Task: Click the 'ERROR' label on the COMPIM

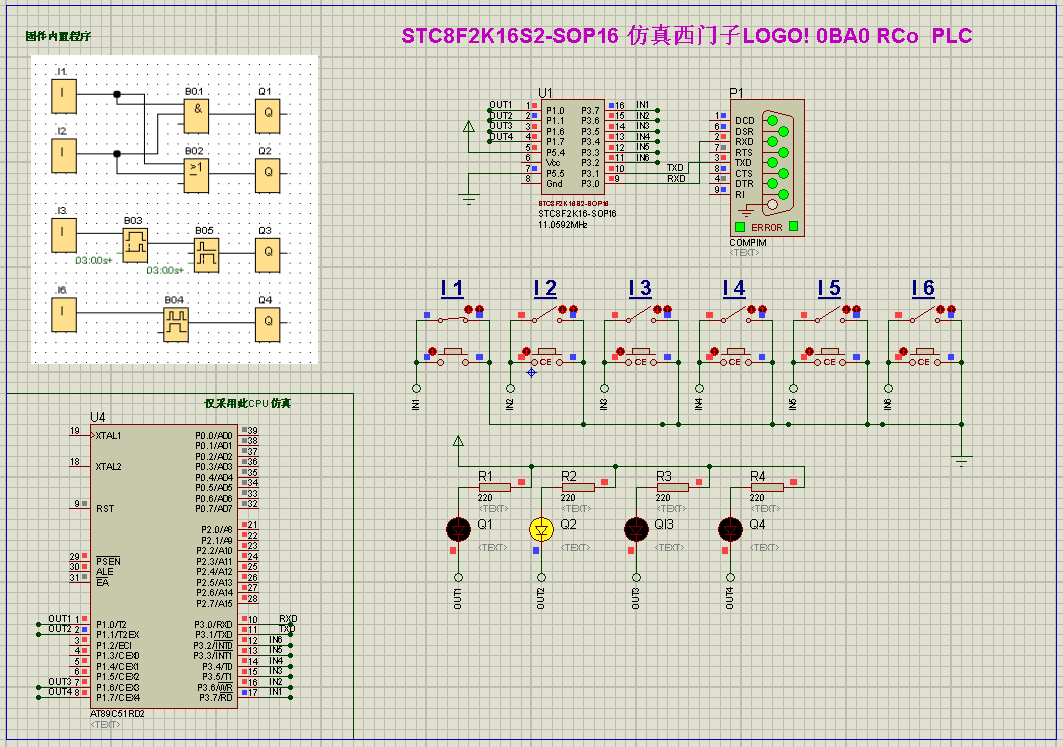Action: tap(767, 228)
